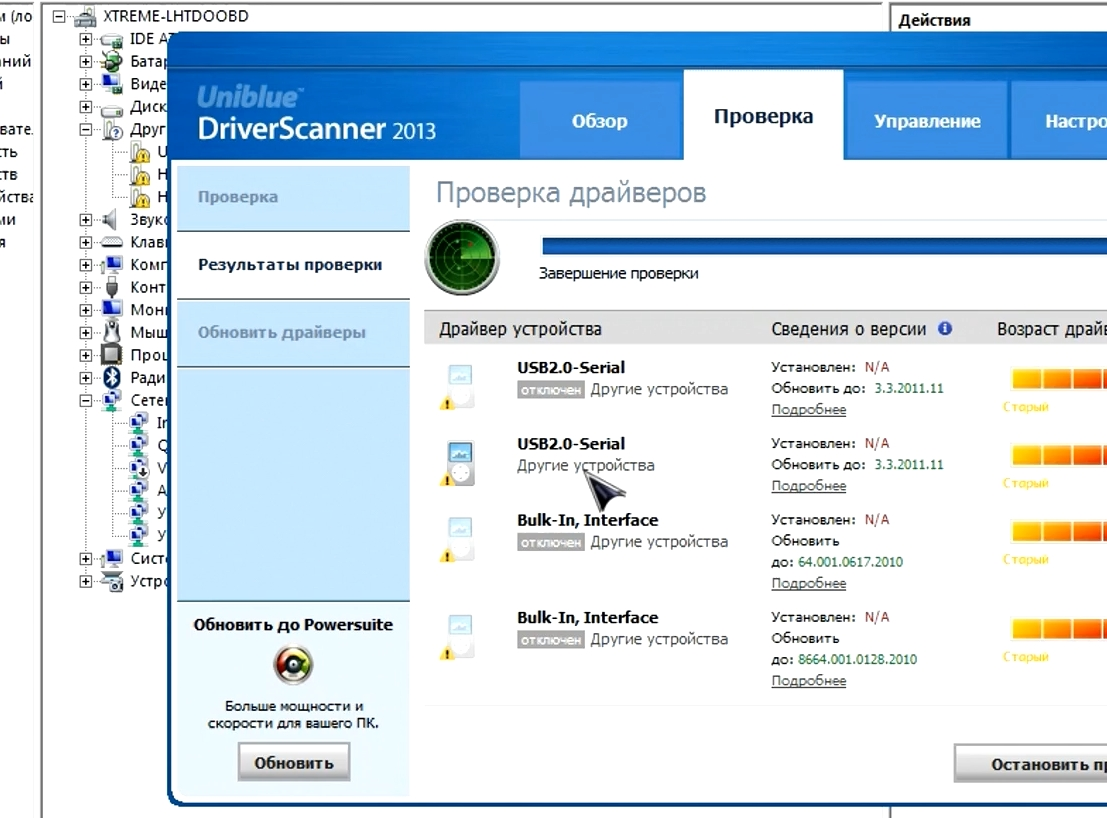Click отключен badge on first USB2.0-Serial

coord(551,390)
